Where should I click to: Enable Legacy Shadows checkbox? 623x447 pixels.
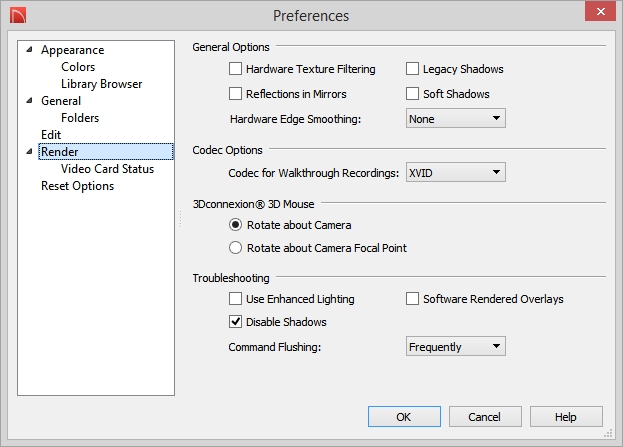pos(412,69)
